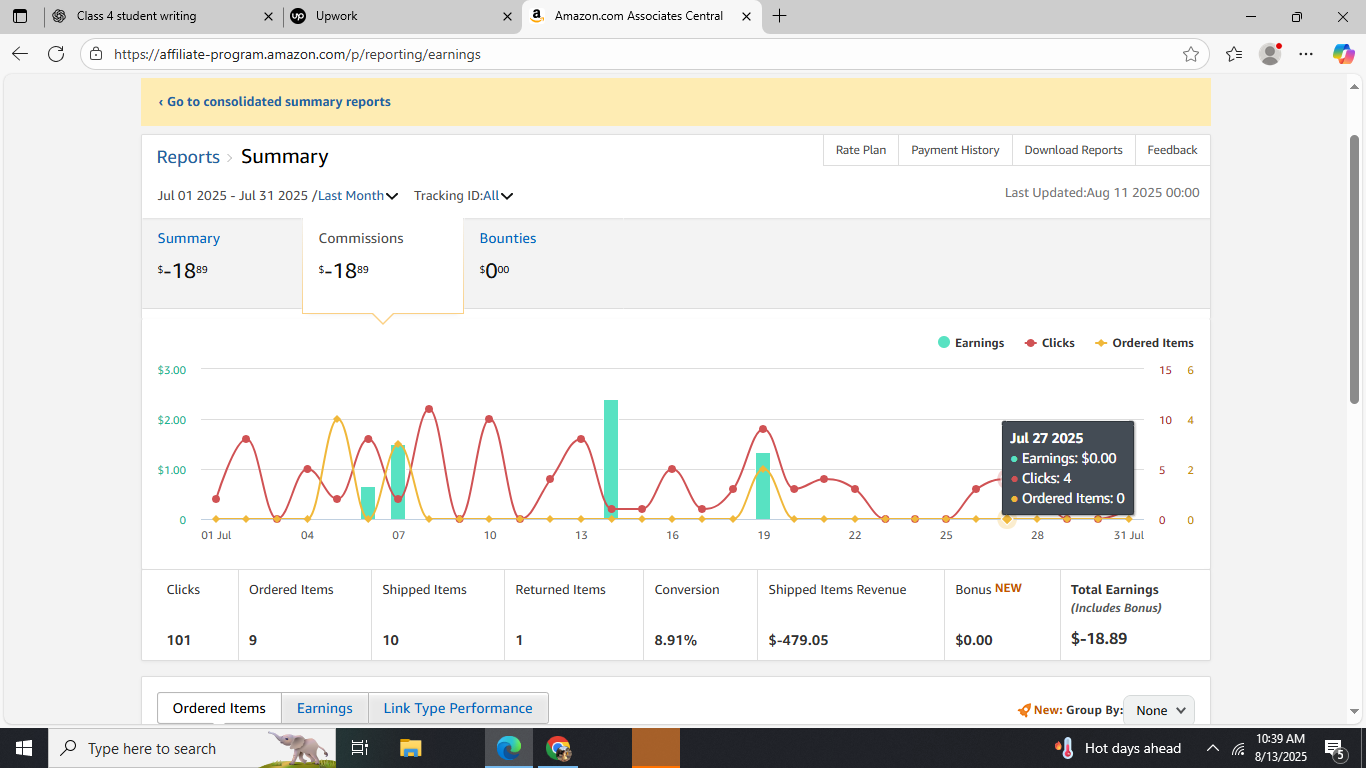Open the notification center icon
Viewport: 1366px width, 768px height.
[1334, 748]
